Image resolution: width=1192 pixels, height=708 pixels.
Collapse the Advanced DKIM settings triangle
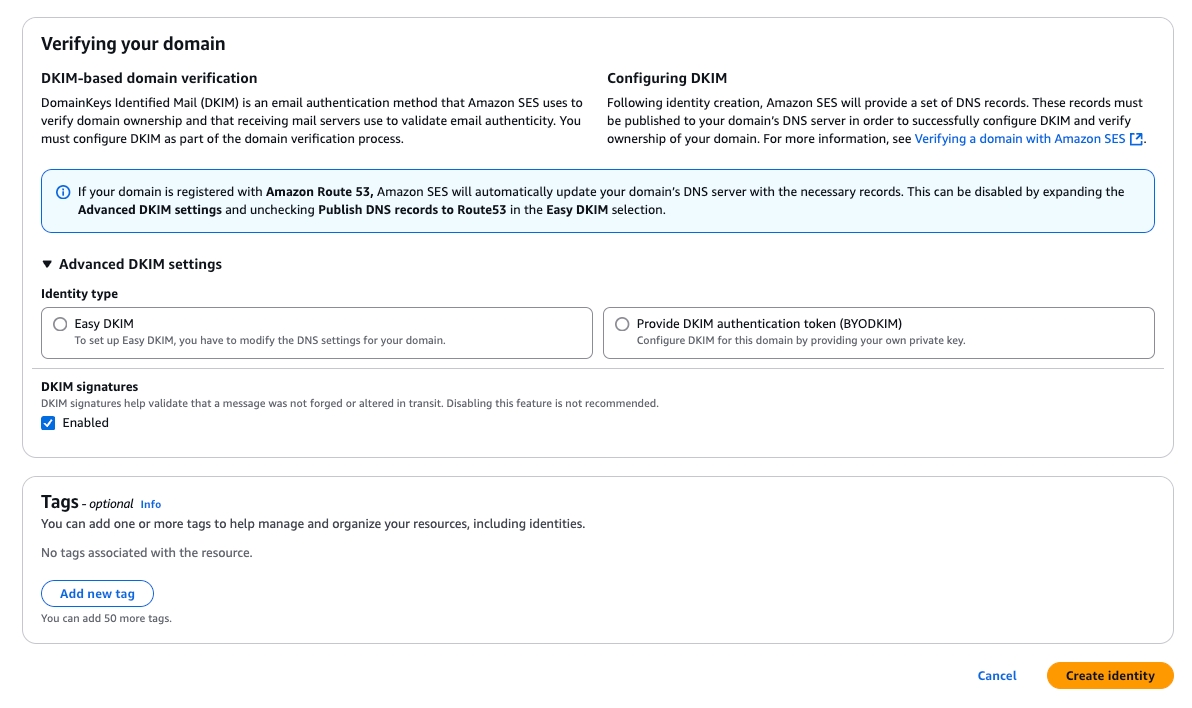click(x=47, y=264)
